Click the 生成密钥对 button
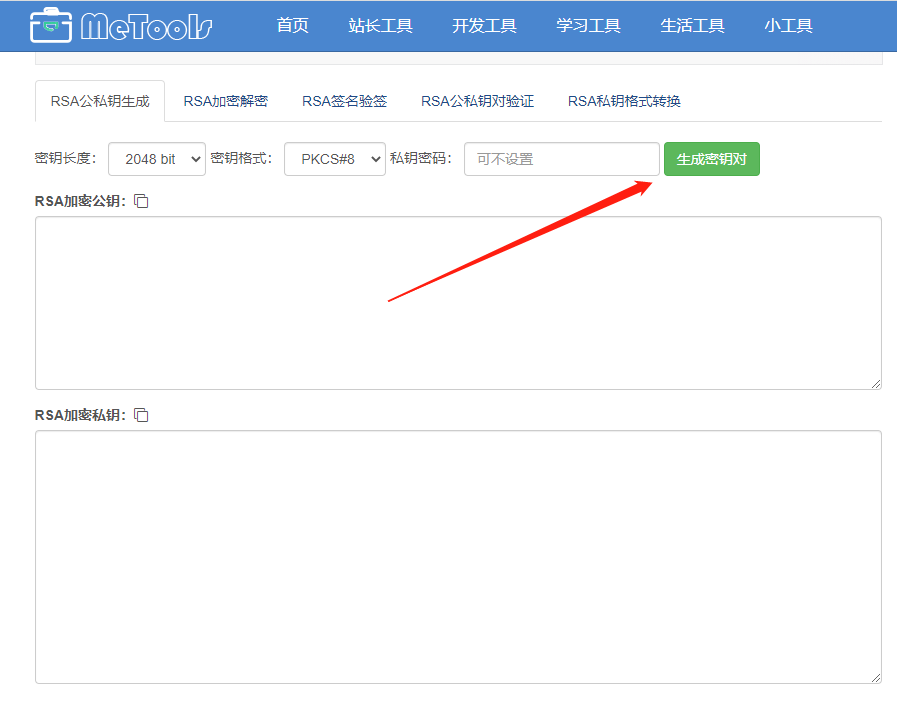Viewport: 897px width, 704px height. click(712, 159)
